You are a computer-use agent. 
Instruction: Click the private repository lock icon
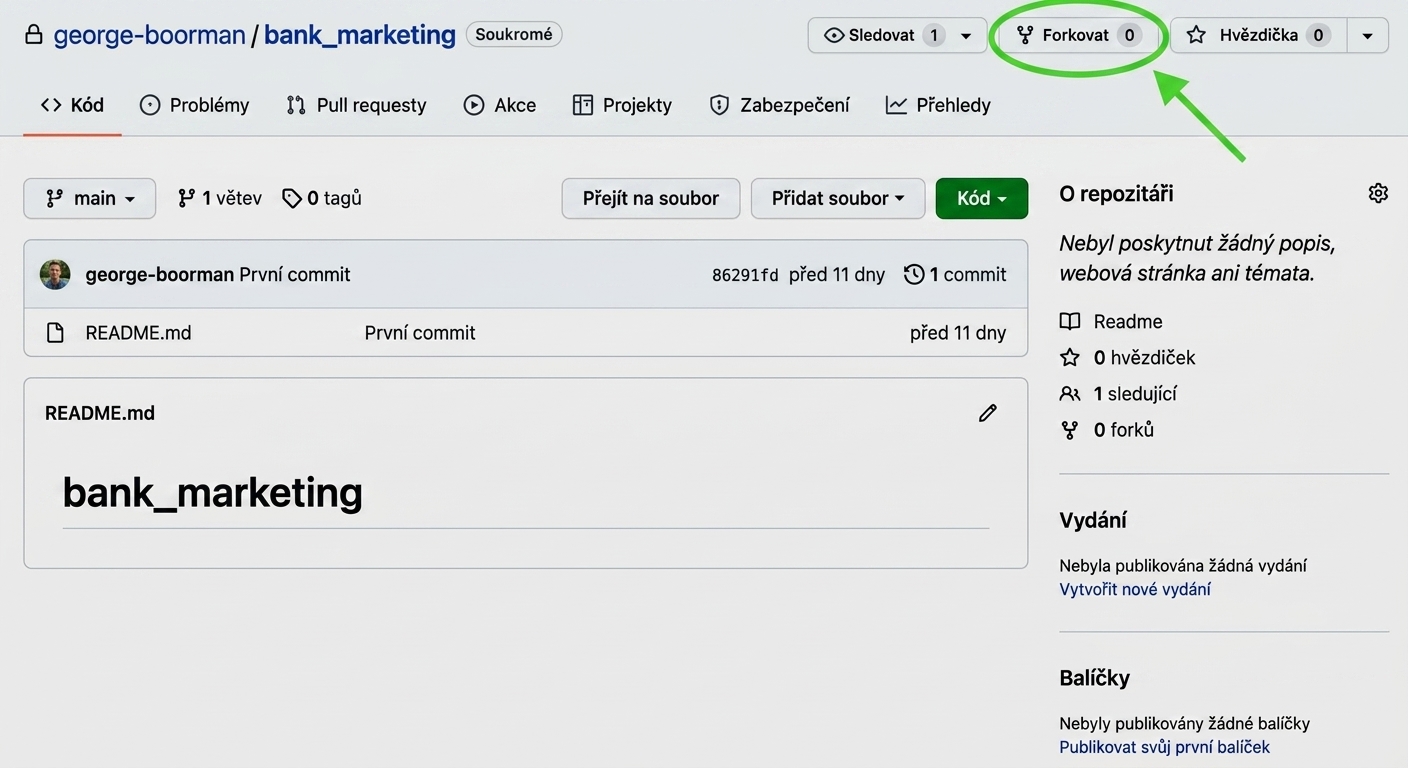click(x=34, y=35)
